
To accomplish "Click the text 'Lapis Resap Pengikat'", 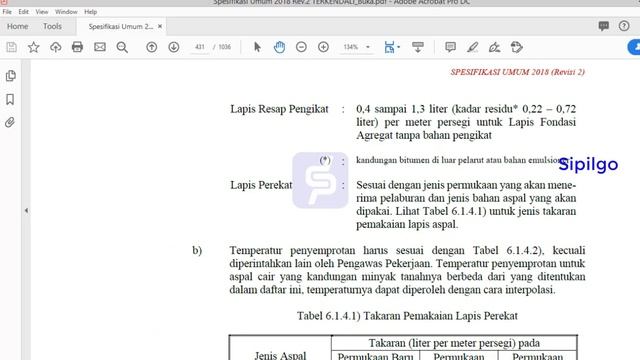I will point(279,109).
